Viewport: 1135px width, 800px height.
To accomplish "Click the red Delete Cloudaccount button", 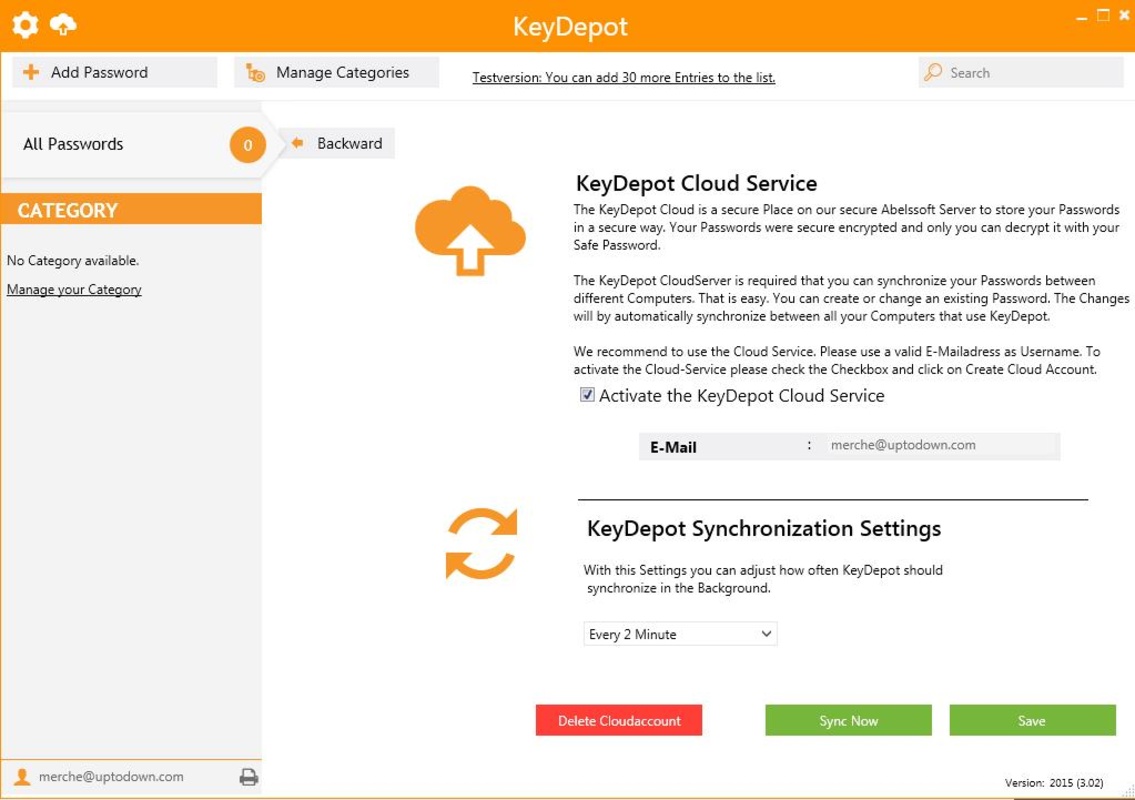I will [619, 721].
